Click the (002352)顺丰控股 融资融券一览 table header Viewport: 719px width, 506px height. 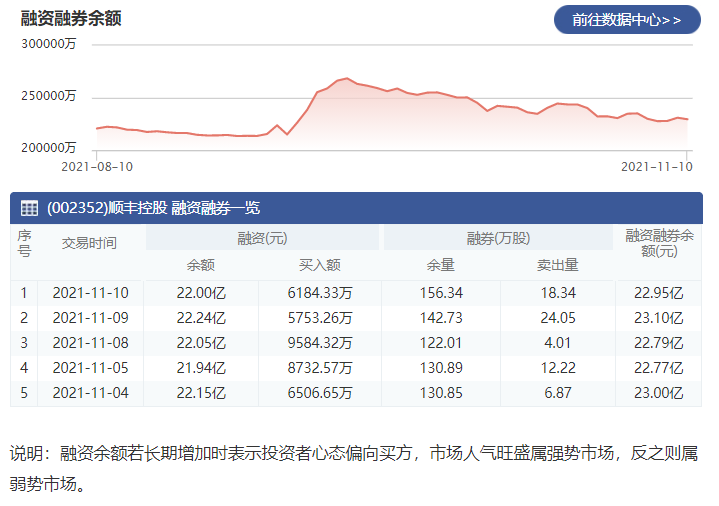(356, 208)
